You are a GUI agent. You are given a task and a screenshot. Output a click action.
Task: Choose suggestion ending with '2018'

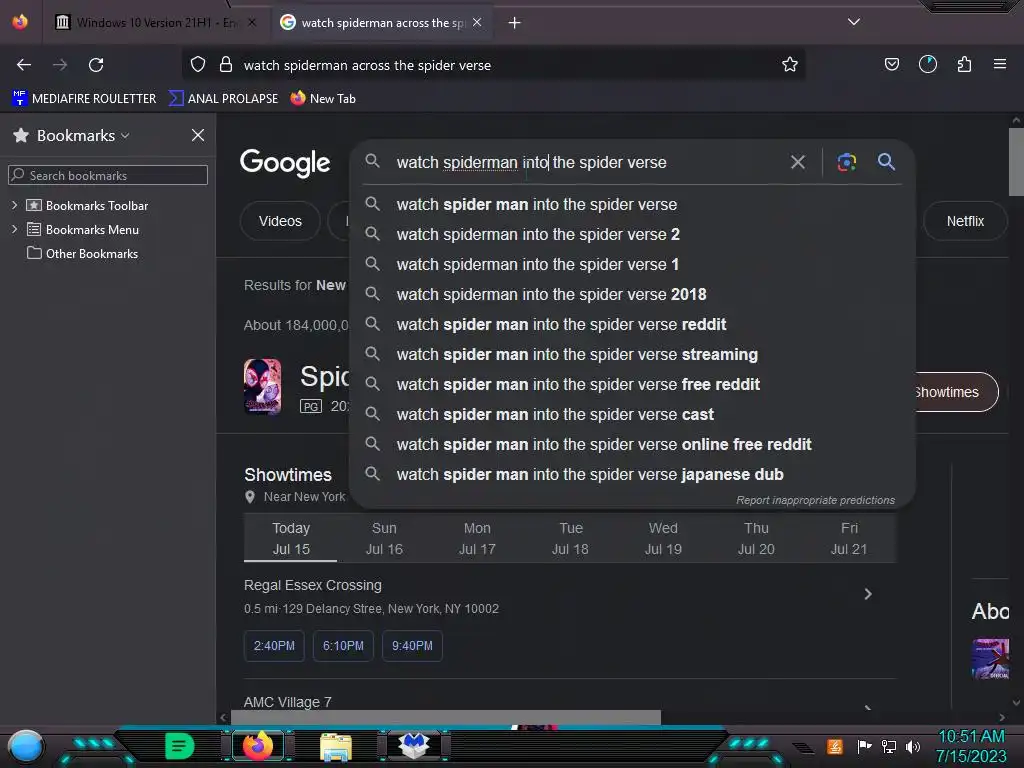pyautogui.click(x=632, y=295)
